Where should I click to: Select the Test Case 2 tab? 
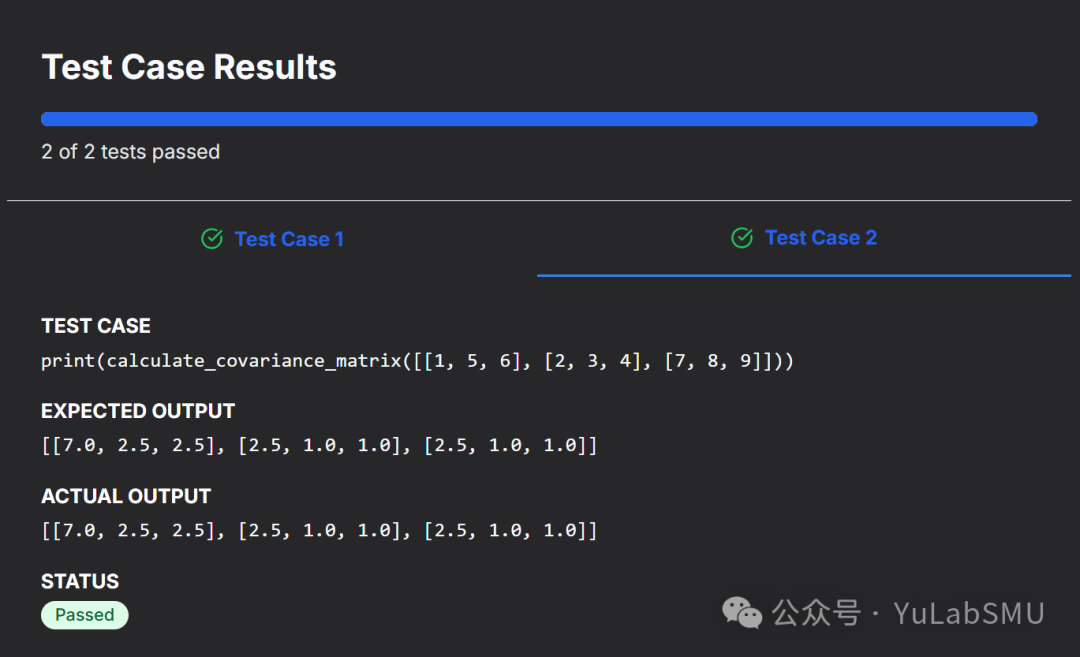[x=820, y=237]
